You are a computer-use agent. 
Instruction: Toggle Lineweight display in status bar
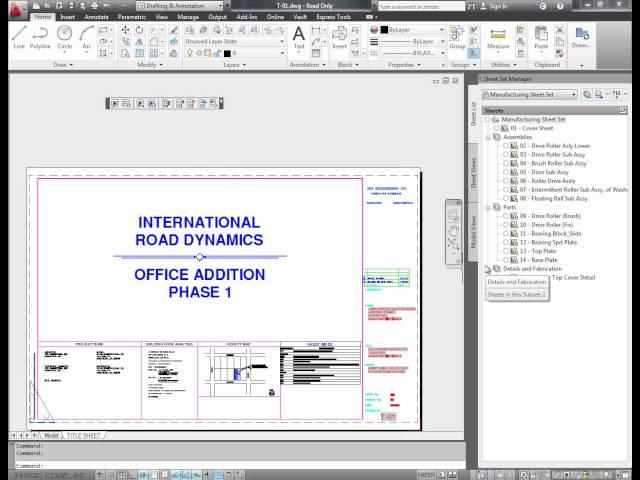[207, 475]
